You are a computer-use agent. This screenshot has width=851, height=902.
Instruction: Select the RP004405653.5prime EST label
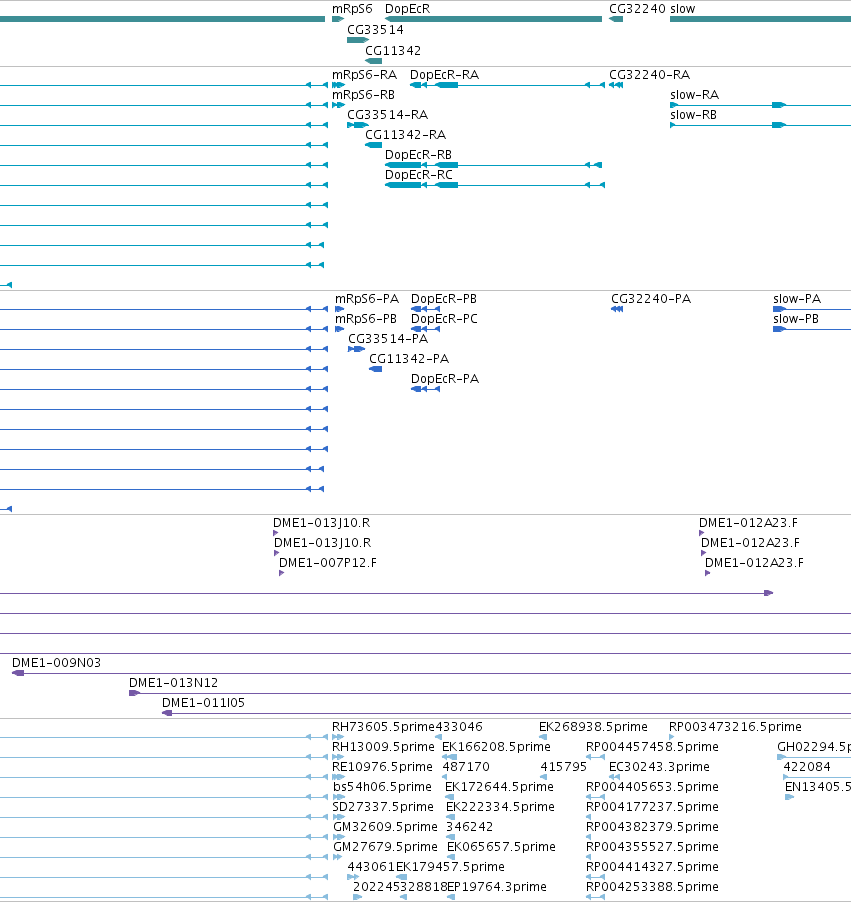[x=652, y=786]
